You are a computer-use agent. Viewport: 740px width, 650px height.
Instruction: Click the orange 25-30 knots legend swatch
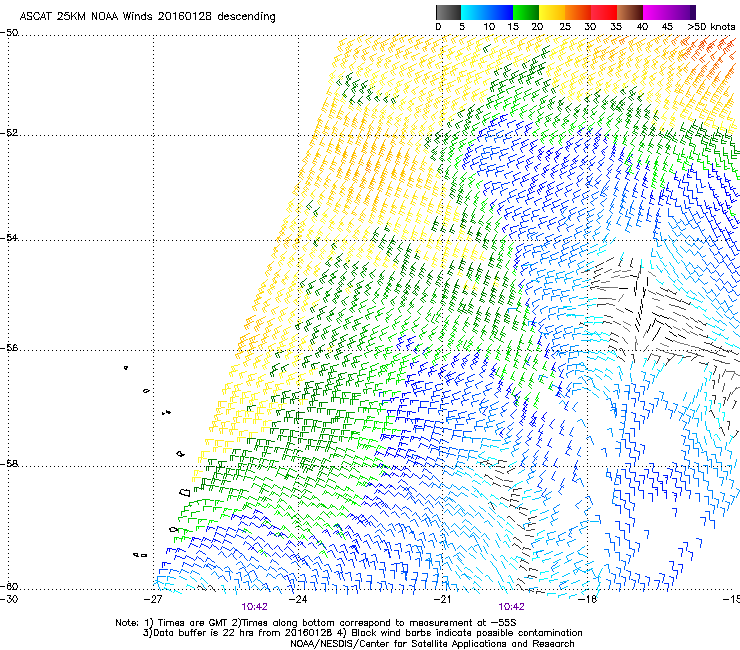click(x=578, y=12)
